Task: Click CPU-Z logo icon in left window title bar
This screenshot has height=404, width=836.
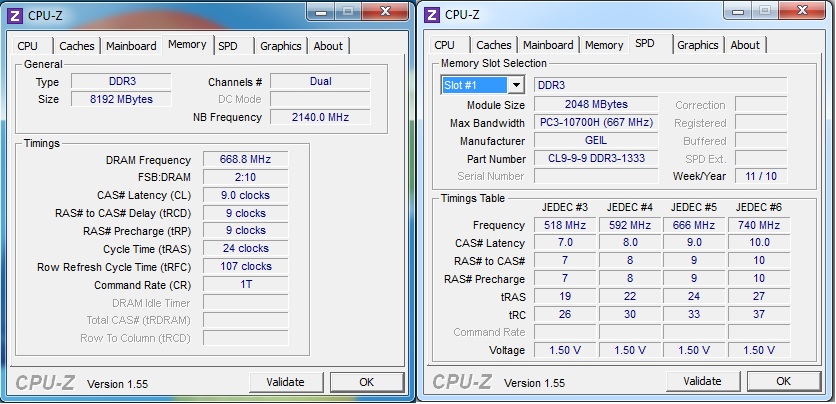Action: point(15,15)
